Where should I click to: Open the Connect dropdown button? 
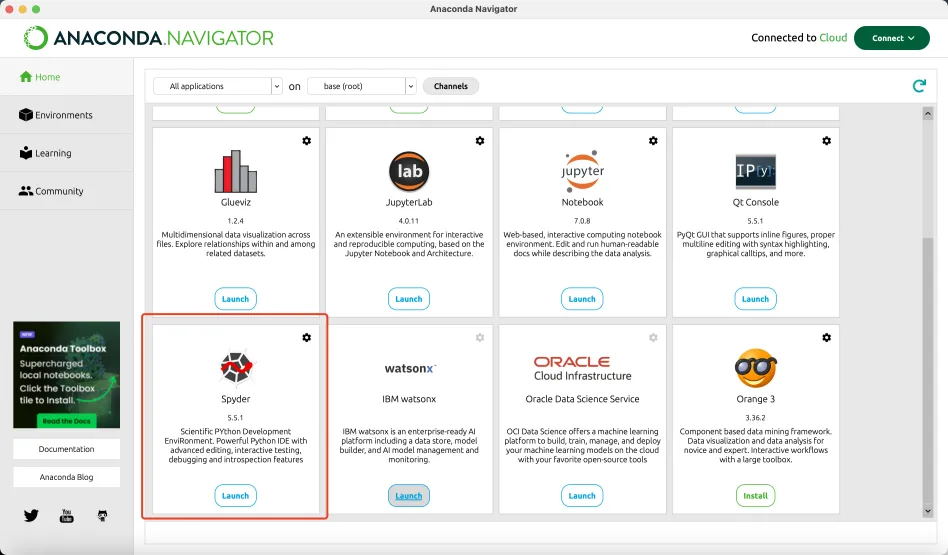coord(892,37)
